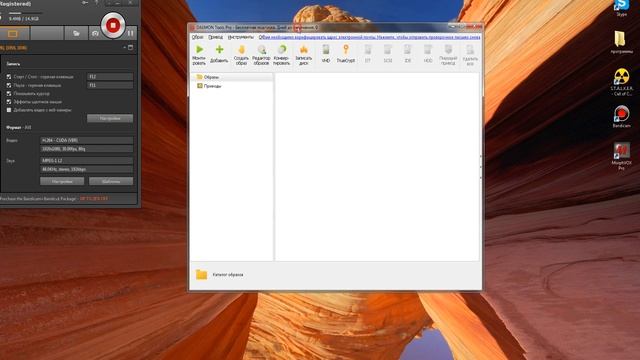The height and width of the screenshot is (360, 640).
Task: Click the TrueCrypt key icon
Action: coord(346,50)
